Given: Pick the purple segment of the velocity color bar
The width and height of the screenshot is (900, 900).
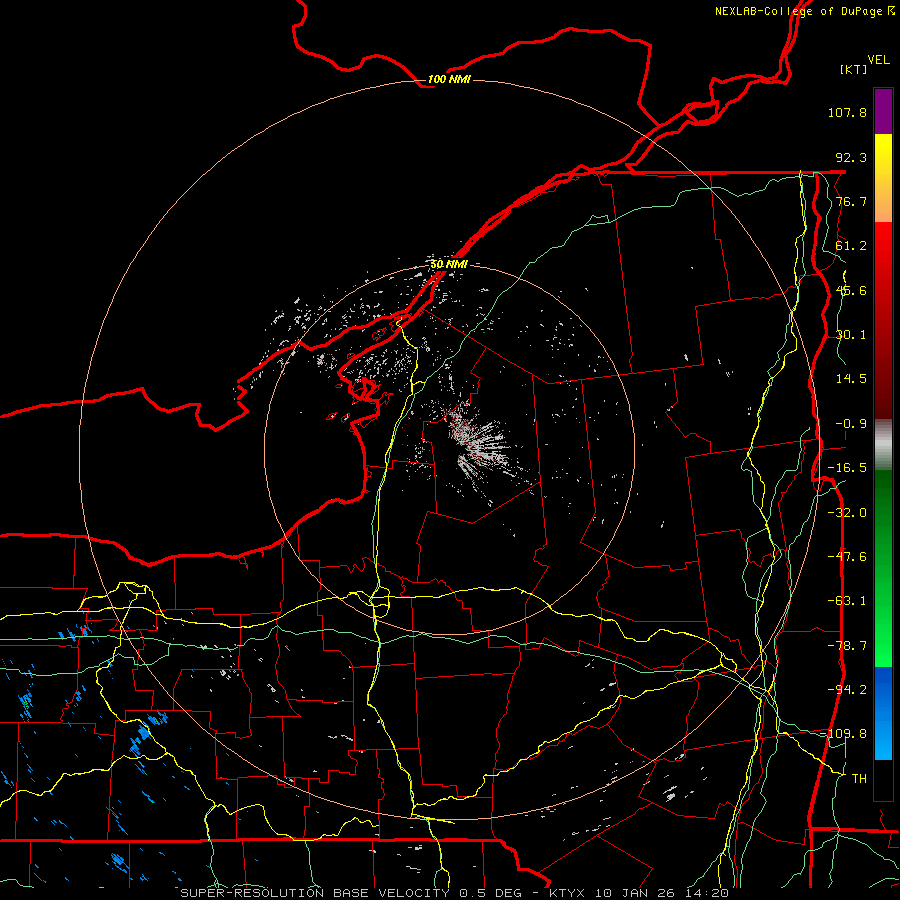Looking at the screenshot, I should click(x=883, y=111).
